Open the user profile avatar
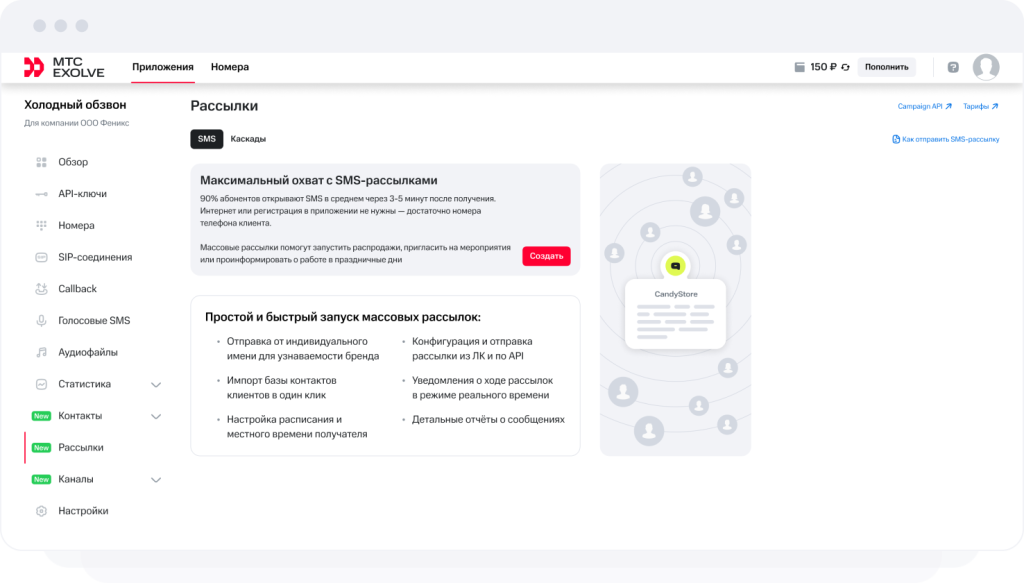 point(986,67)
